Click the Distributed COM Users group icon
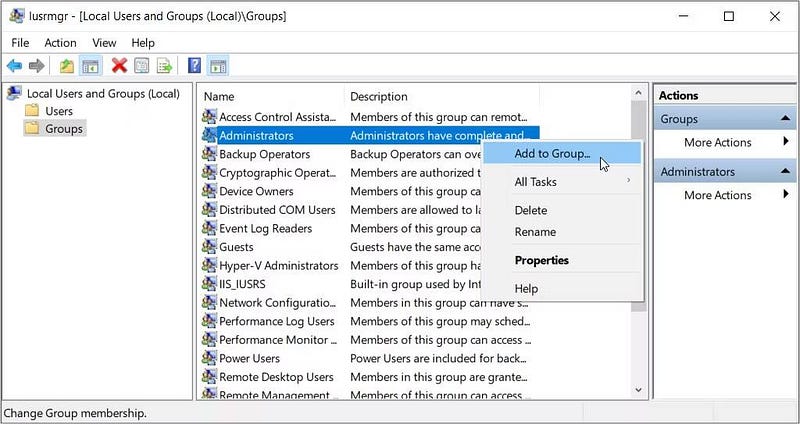The height and width of the screenshot is (424, 800). pos(209,209)
